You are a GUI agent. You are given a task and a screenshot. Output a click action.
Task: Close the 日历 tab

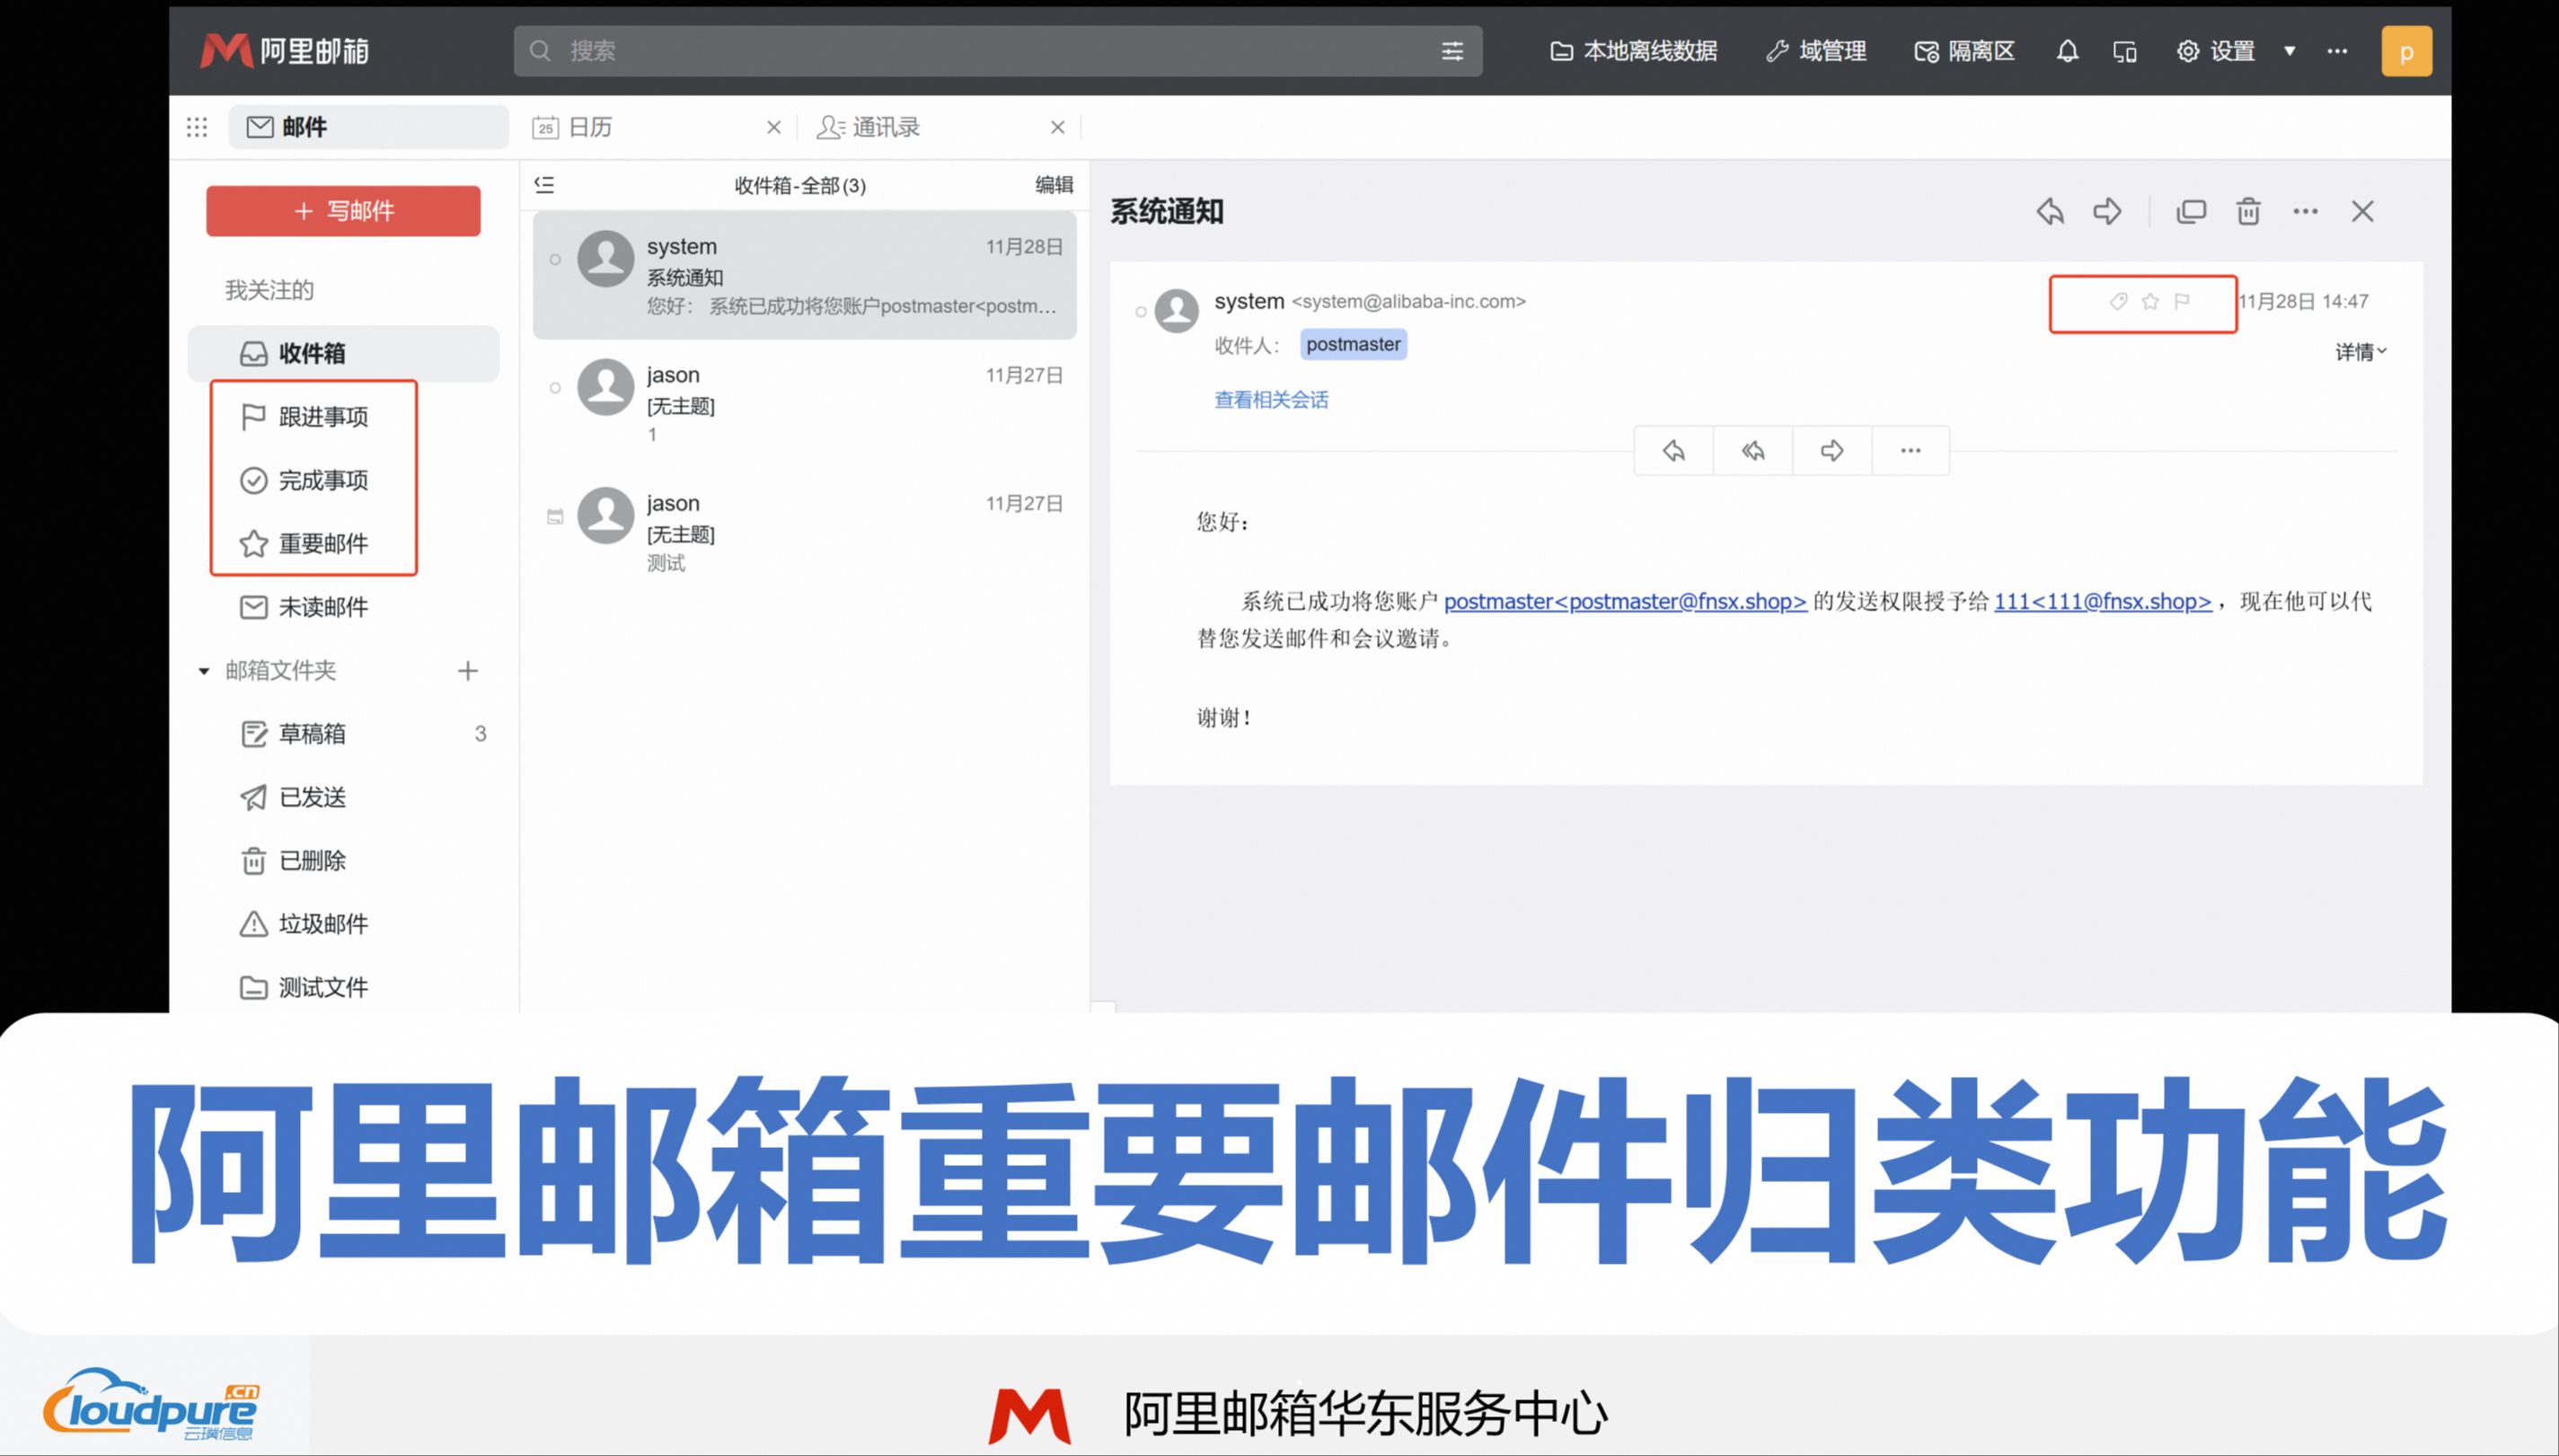[x=773, y=127]
